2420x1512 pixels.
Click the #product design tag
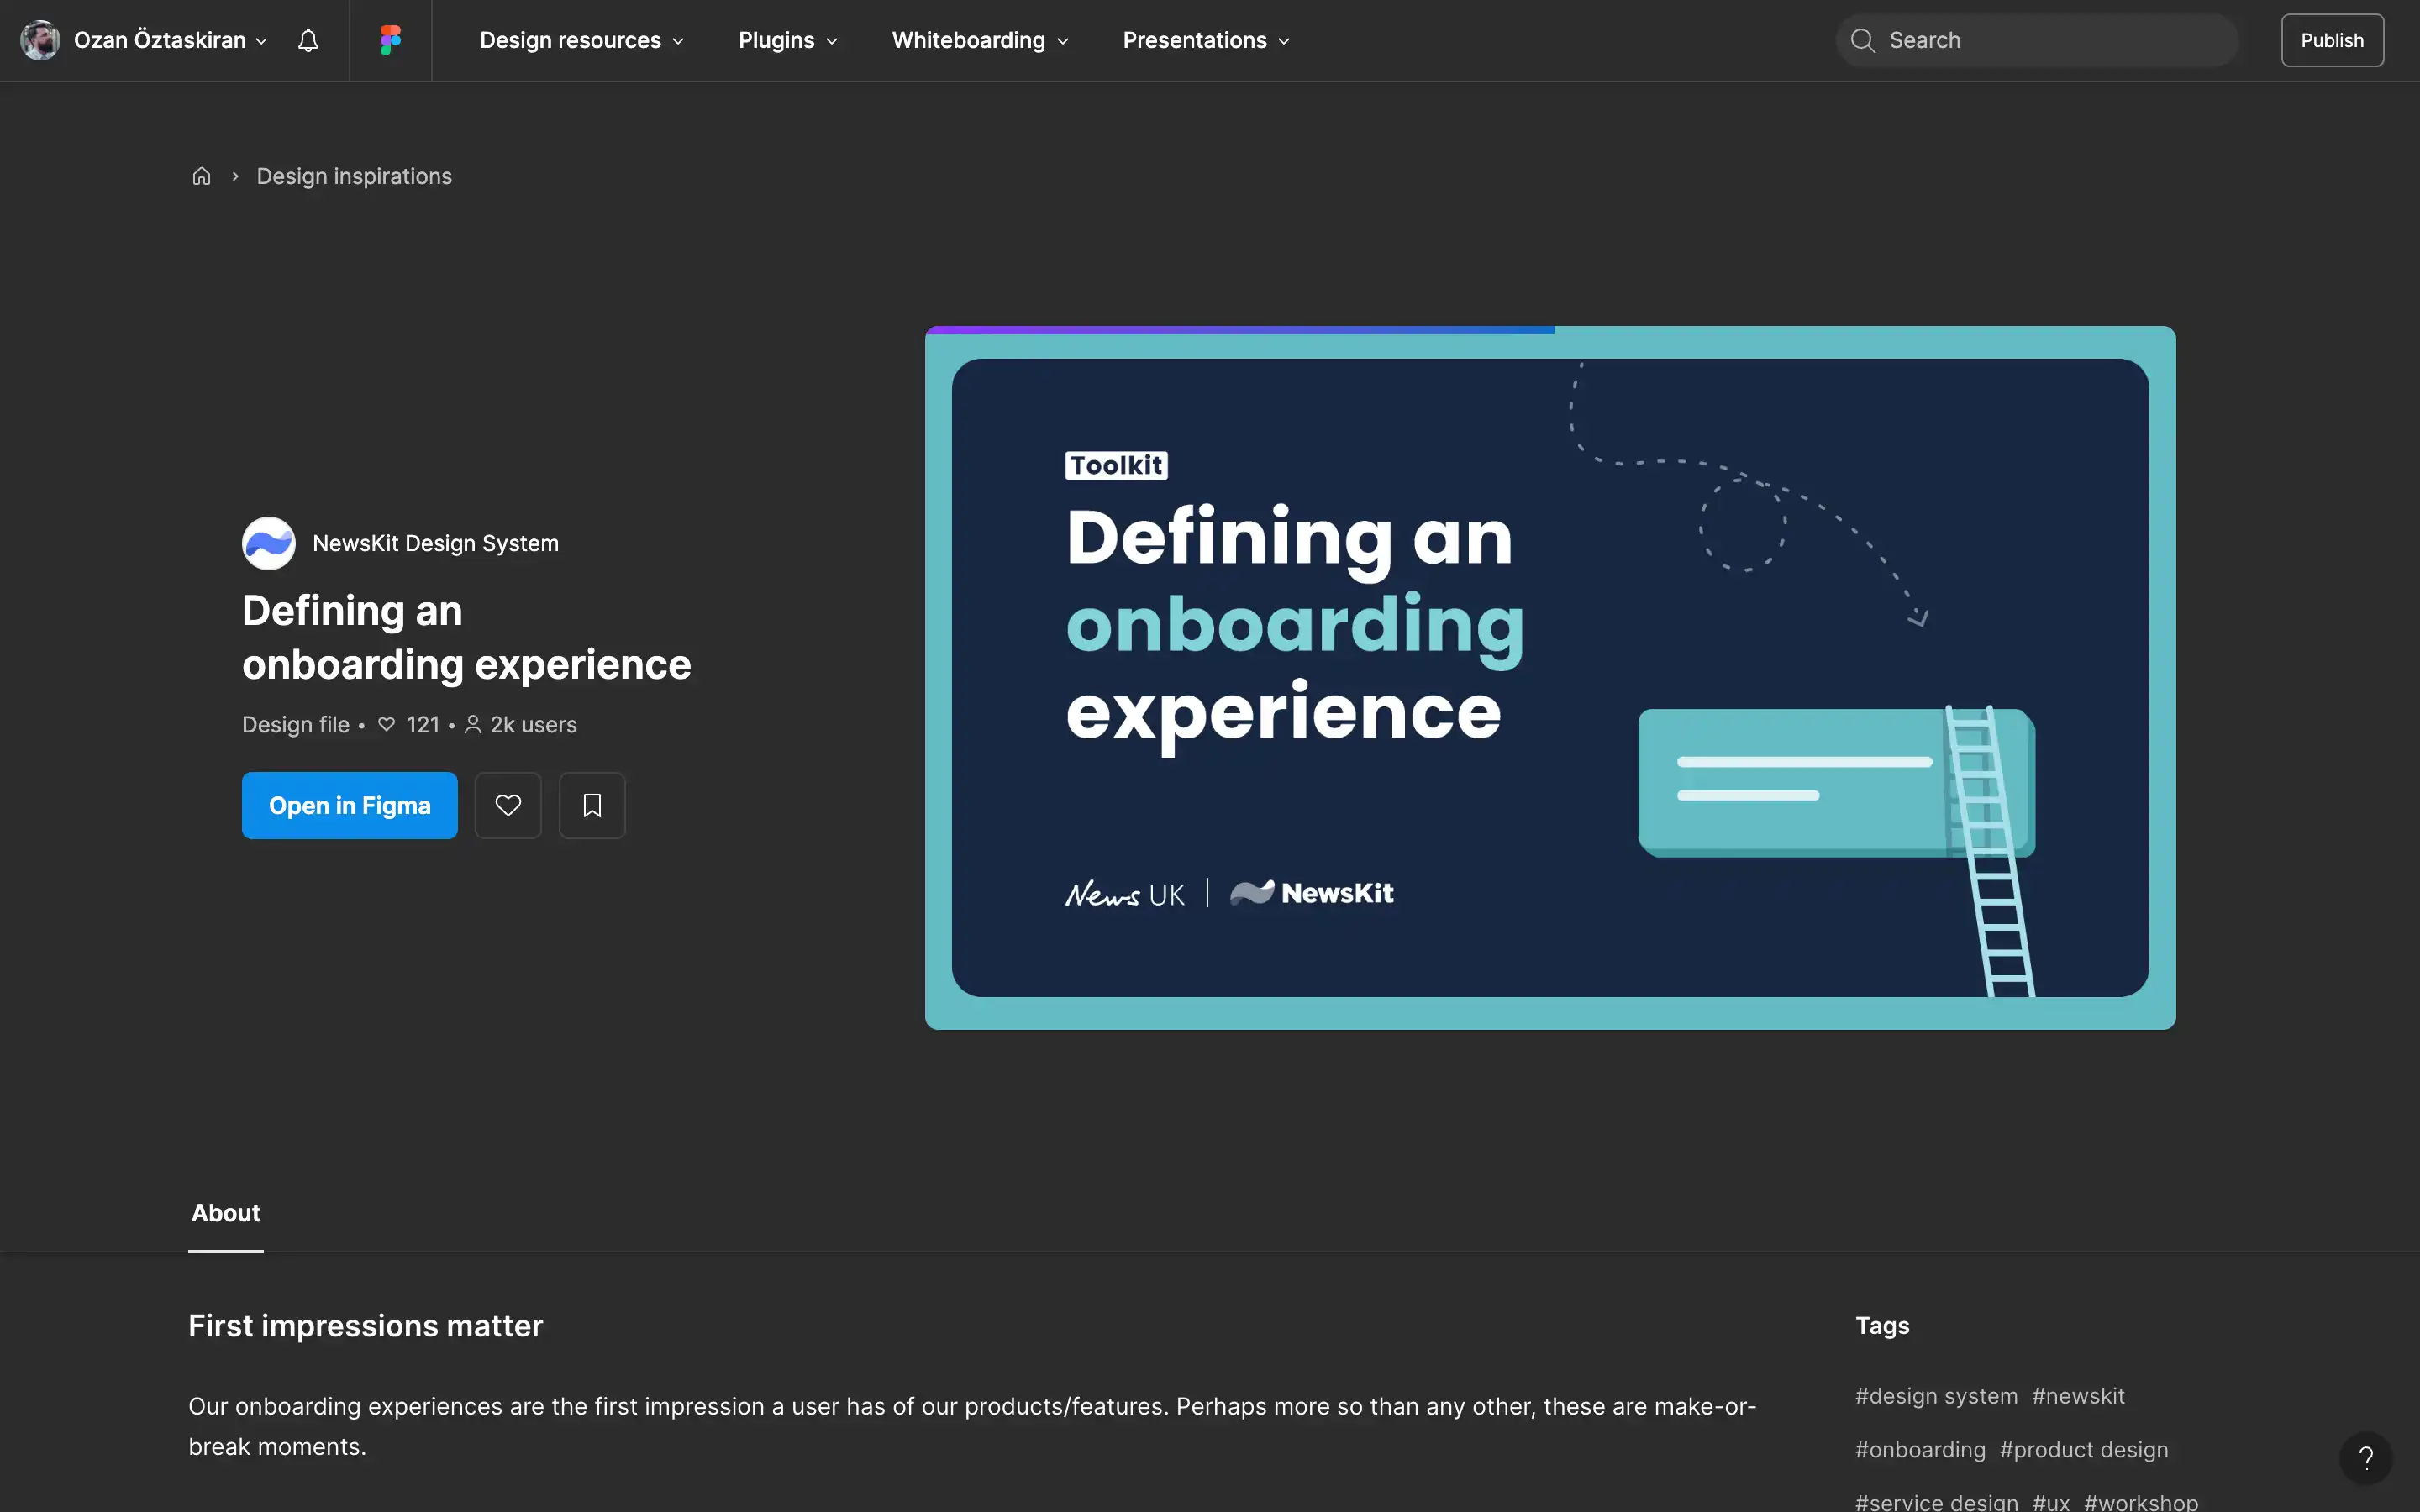[2084, 1450]
